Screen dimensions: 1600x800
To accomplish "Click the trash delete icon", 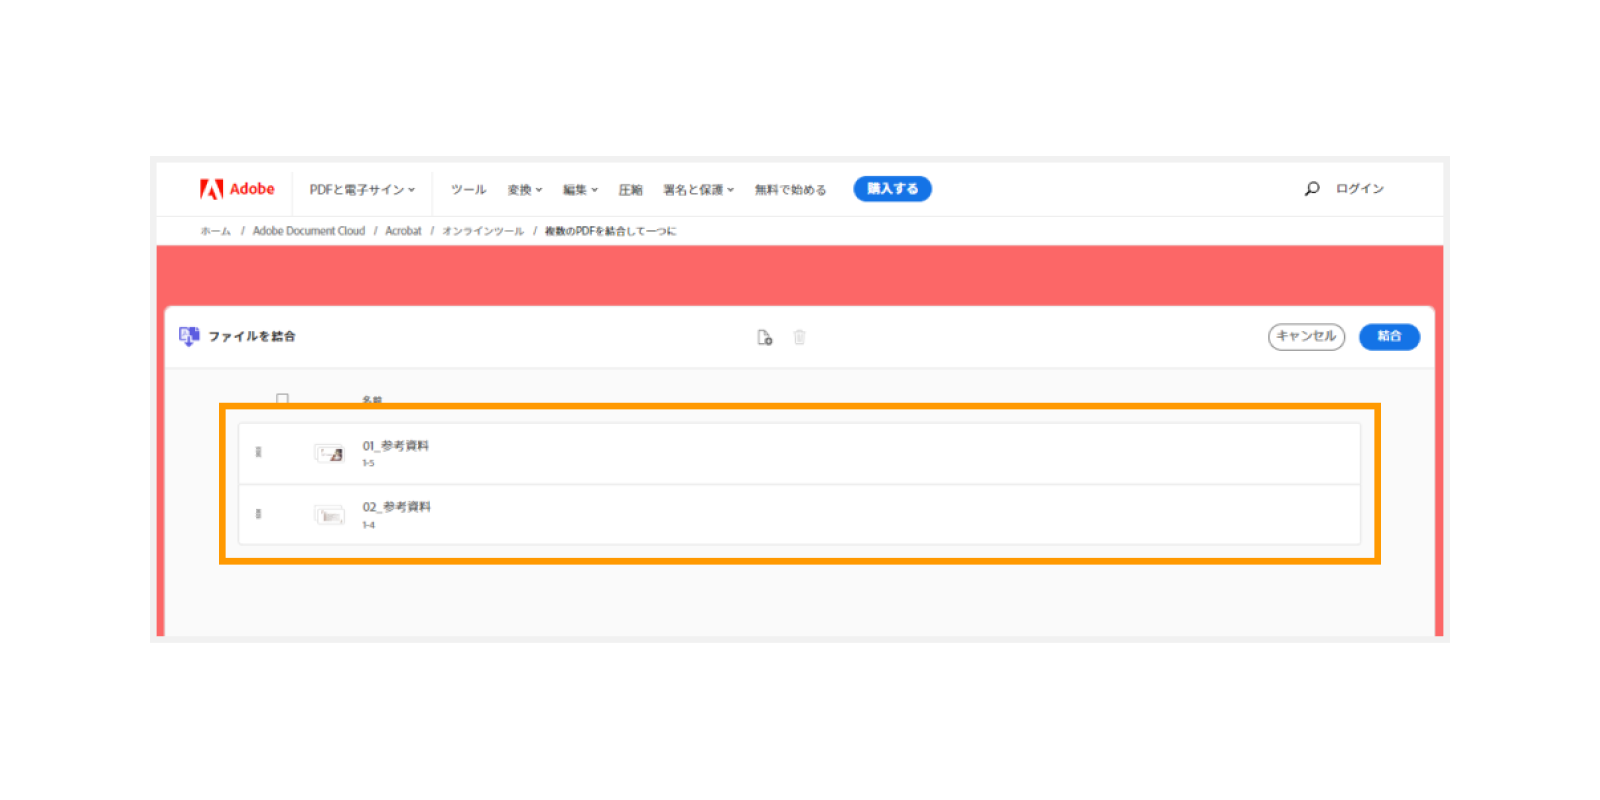I will point(799,337).
